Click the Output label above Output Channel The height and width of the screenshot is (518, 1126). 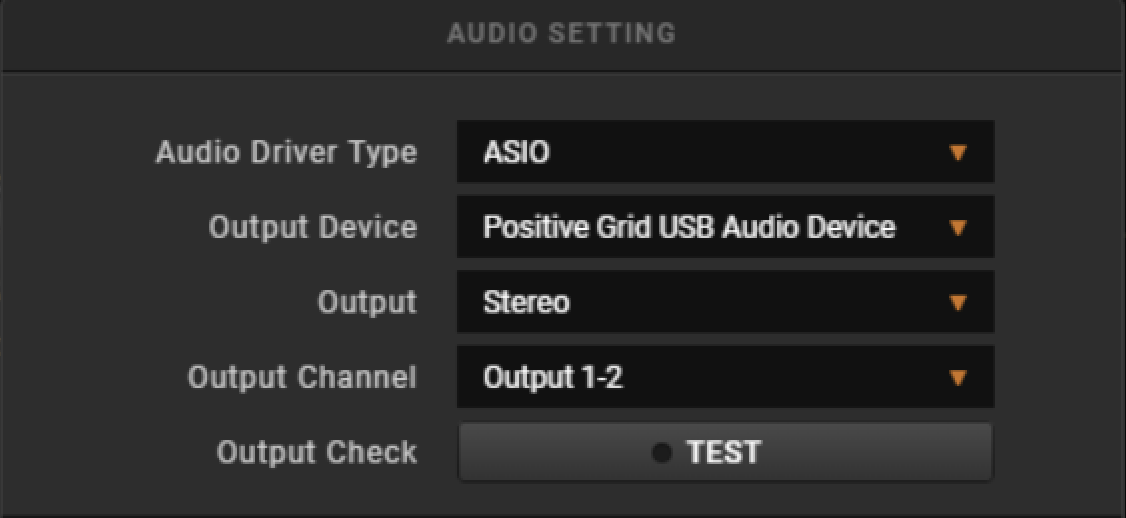point(367,303)
